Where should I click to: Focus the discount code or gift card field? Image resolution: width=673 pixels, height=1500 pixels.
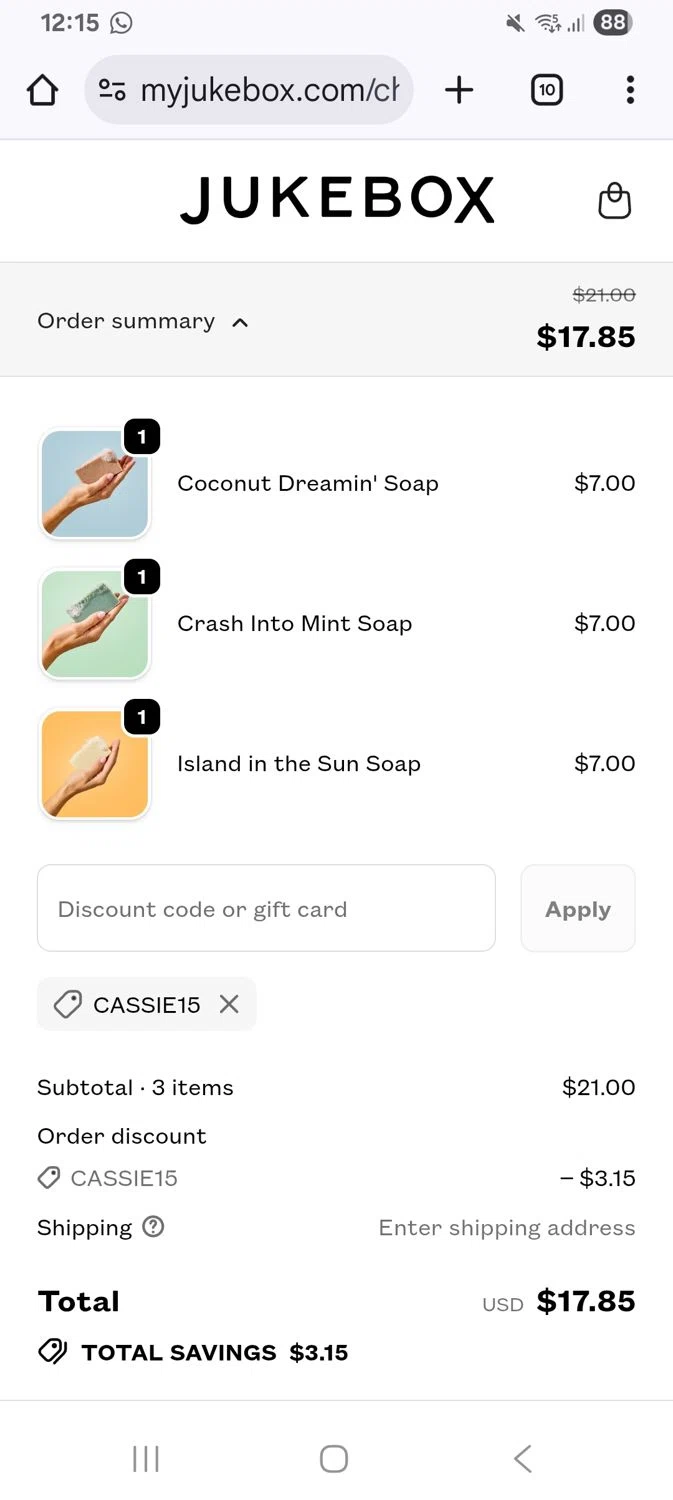point(266,909)
